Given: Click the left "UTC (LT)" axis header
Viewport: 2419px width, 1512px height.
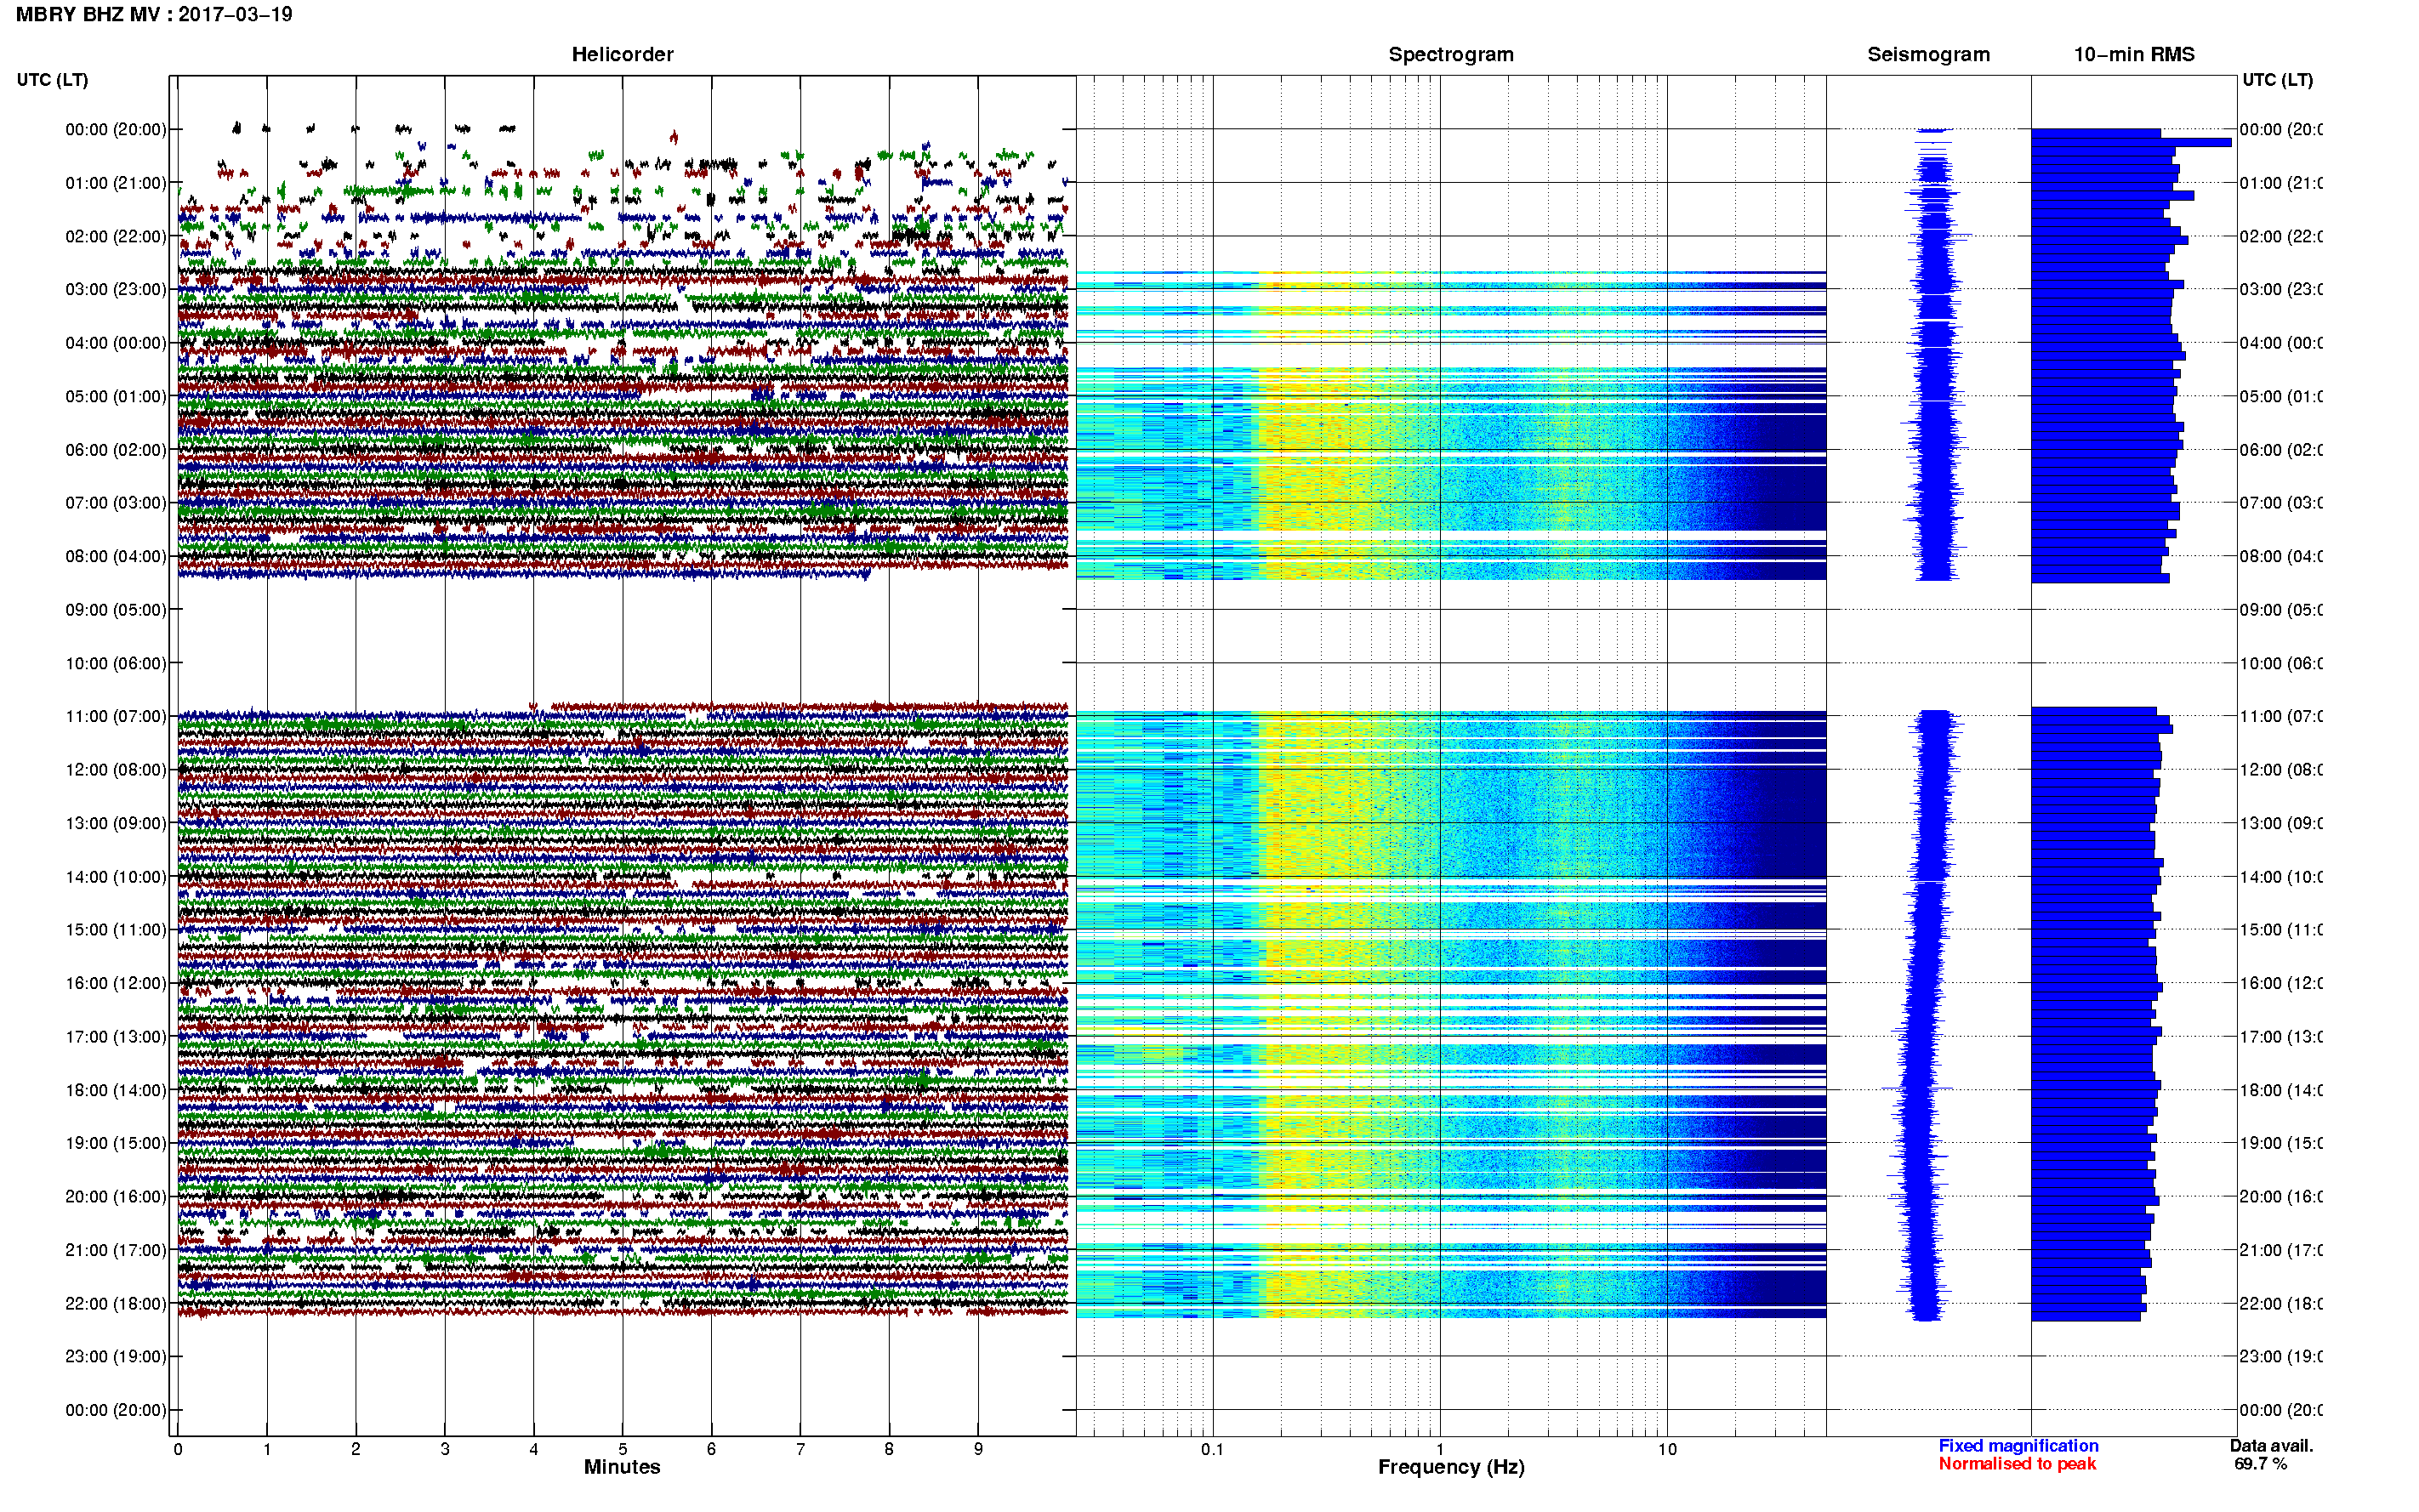Looking at the screenshot, I should click(52, 79).
